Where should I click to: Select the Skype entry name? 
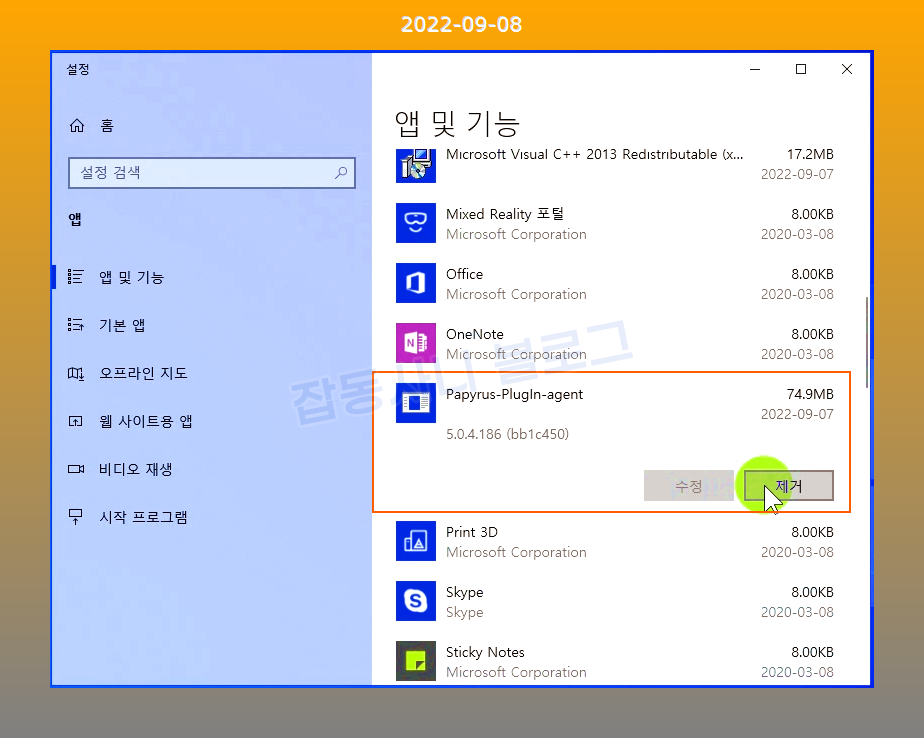tap(464, 592)
